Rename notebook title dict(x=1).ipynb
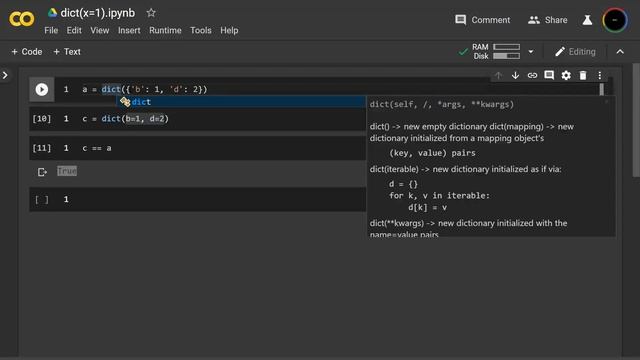Screen dimensions: 640x360 pos(98,13)
